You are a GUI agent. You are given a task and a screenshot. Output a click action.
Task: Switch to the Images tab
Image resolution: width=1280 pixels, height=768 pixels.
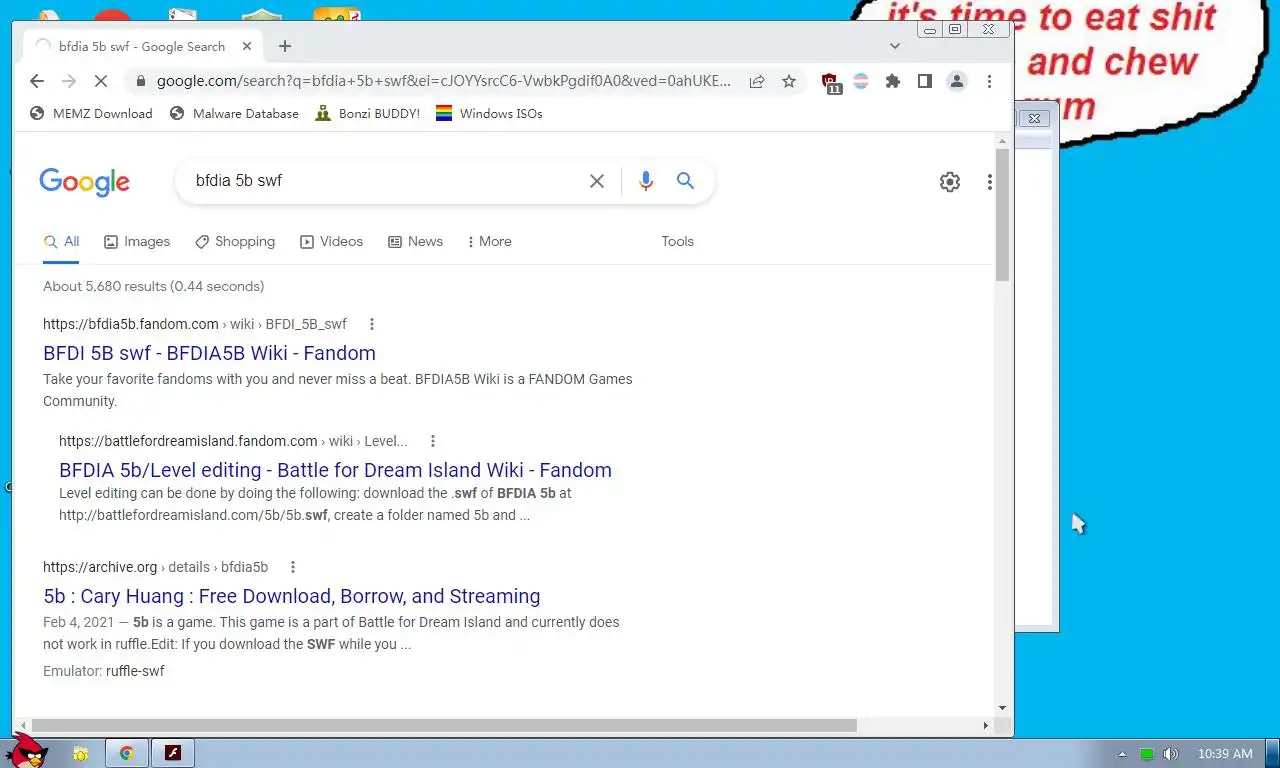(137, 242)
